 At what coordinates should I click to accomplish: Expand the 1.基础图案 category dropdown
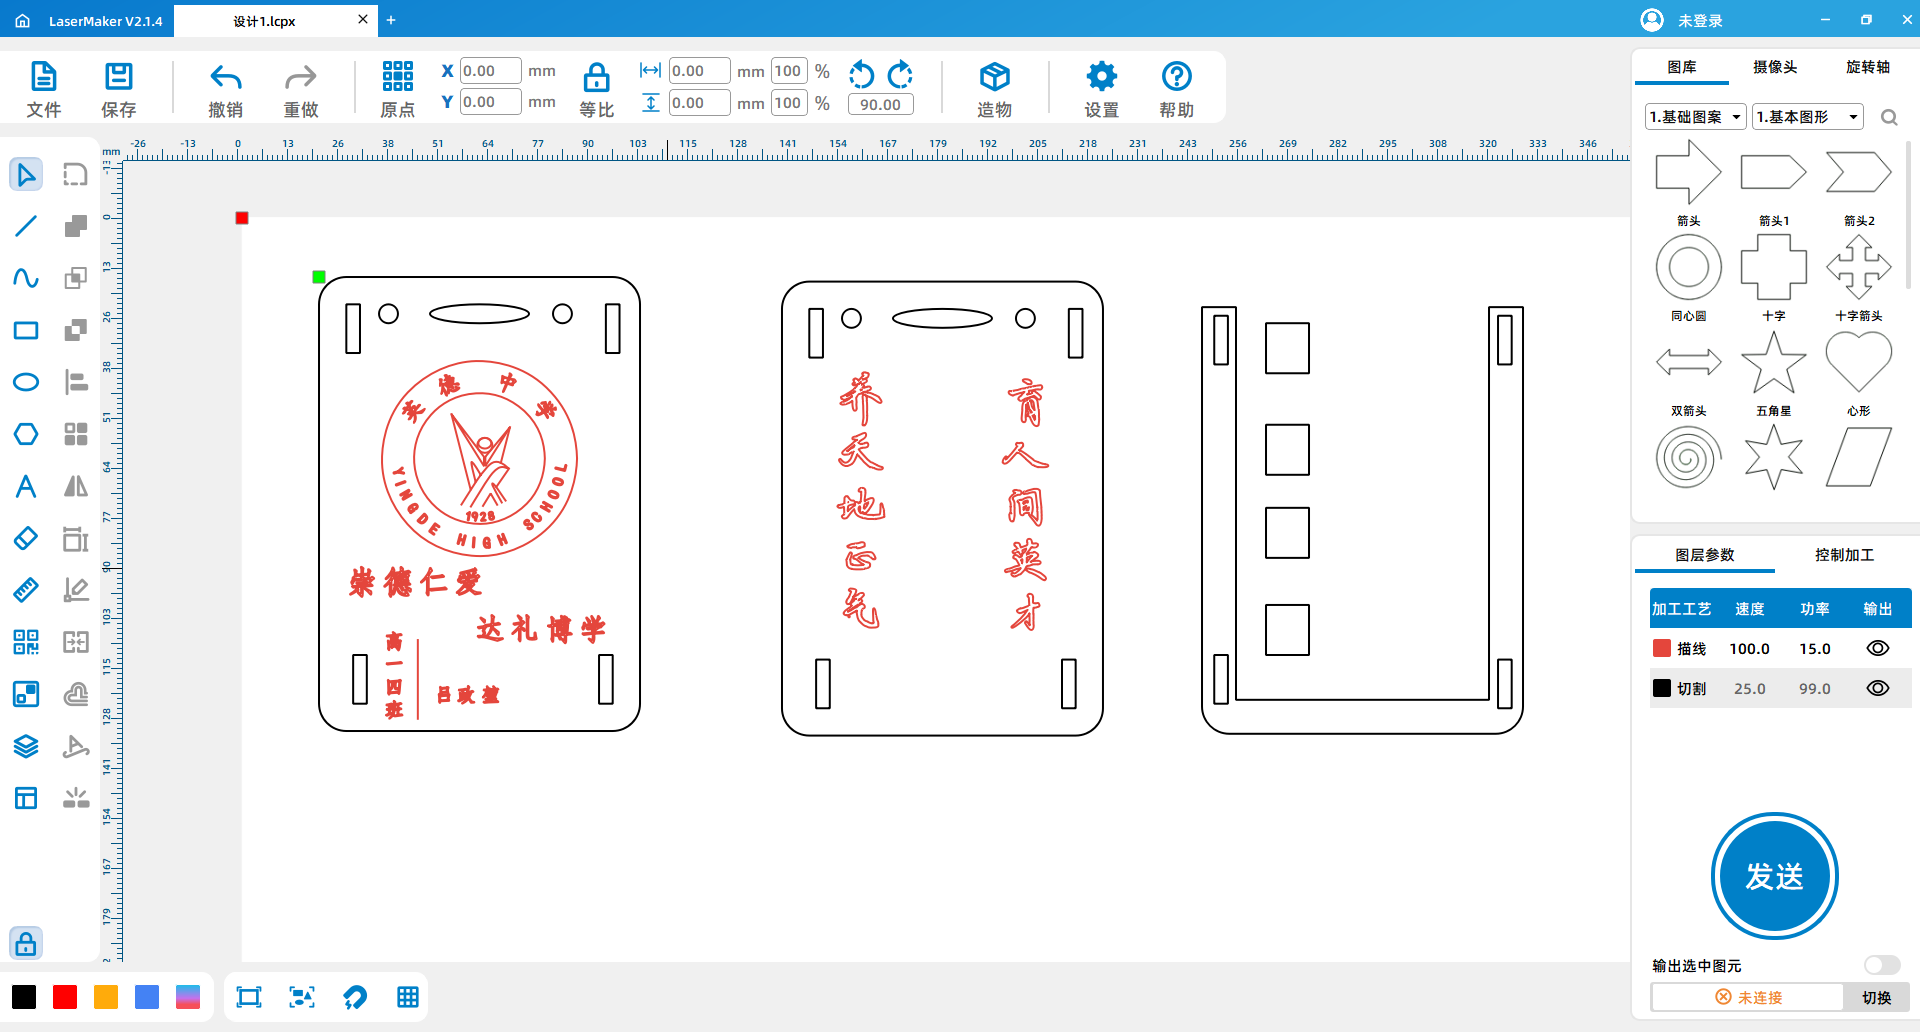[x=1695, y=117]
